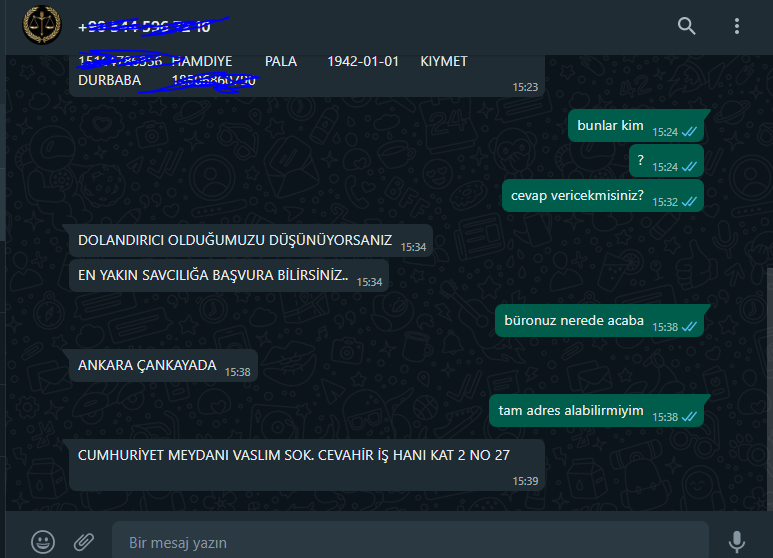Select the 'büronuz nerede acaba' message
Screen dimensions: 773x558
599,321
